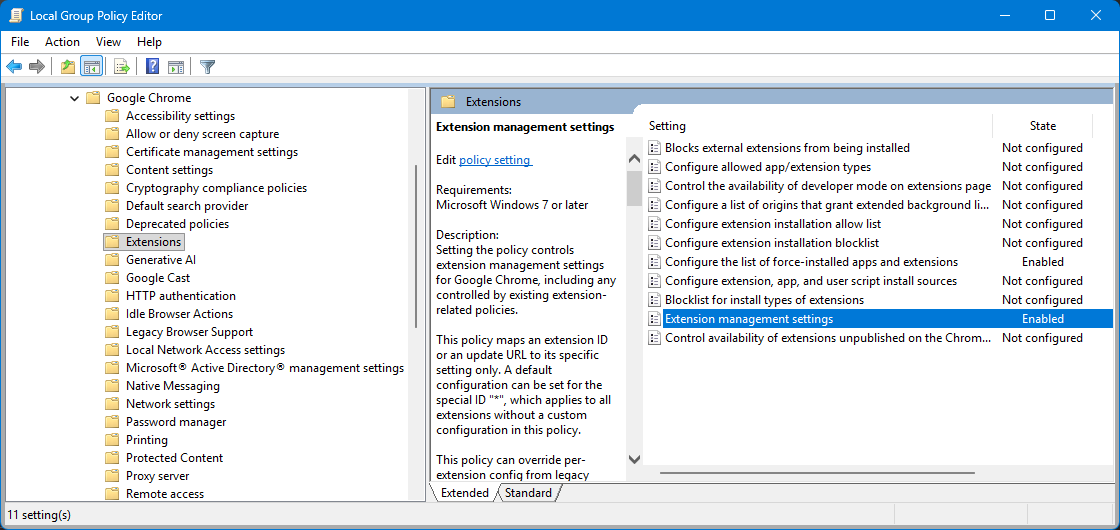Click policy icon beside Configure extension installation allow list

[654, 224]
